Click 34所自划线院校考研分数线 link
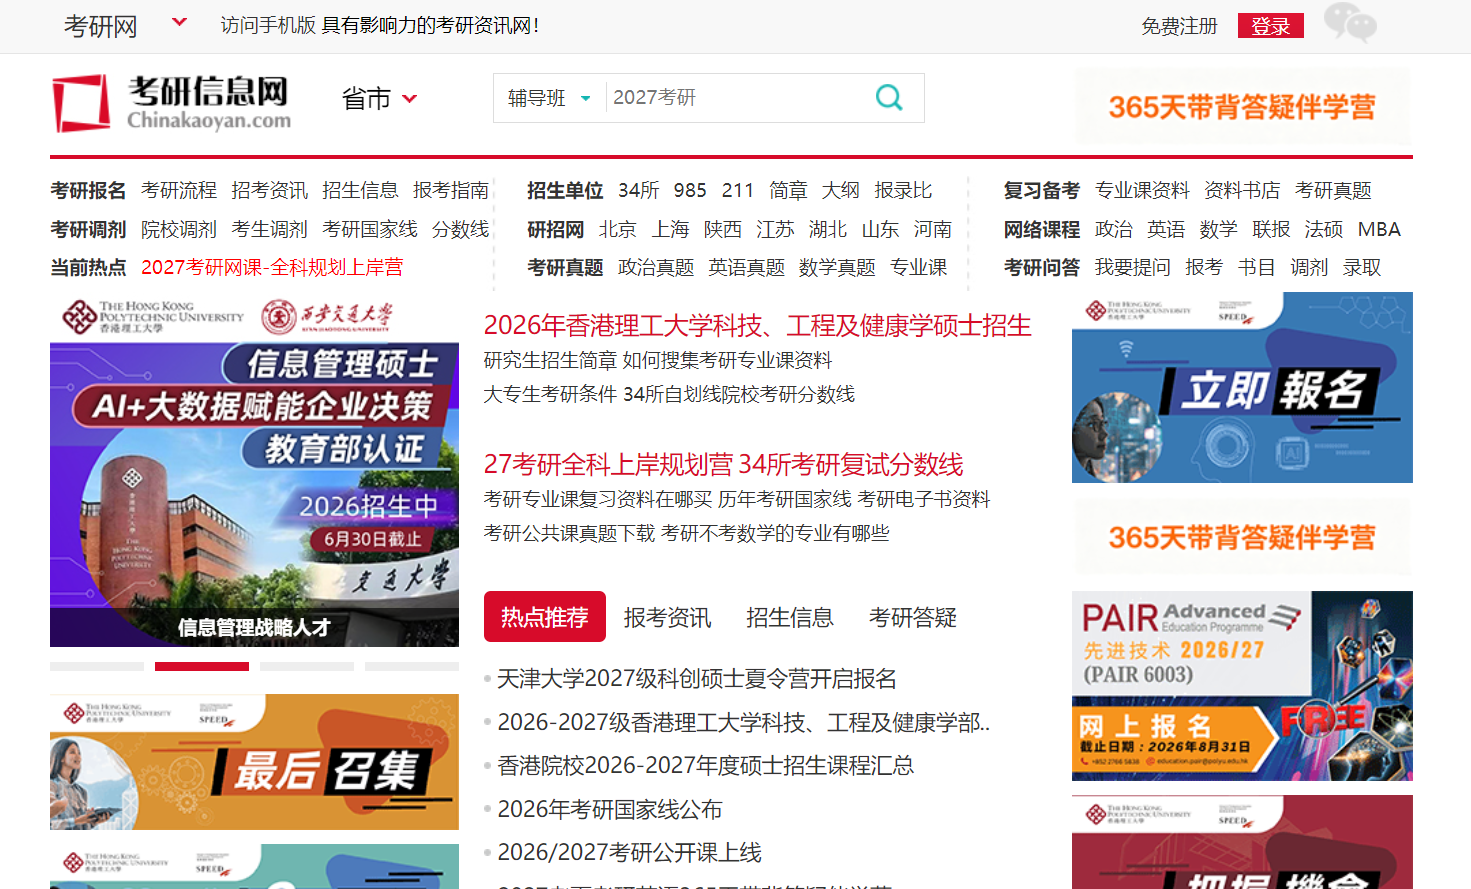The width and height of the screenshot is (1471, 889). 739,394
